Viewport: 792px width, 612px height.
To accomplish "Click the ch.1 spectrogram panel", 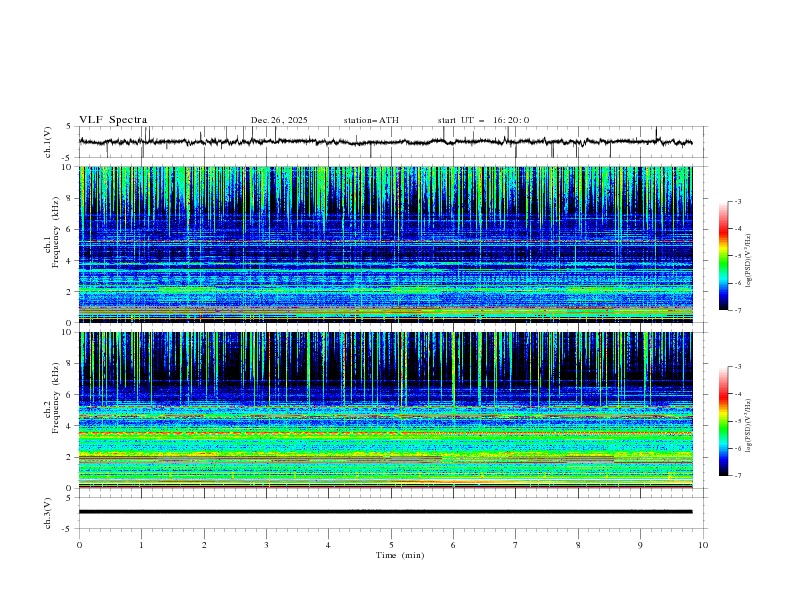I will pos(386,244).
